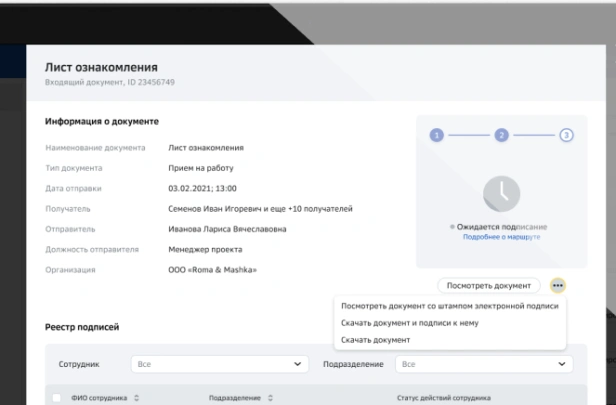Click step 3 circle in route progress
The image size is (616, 405).
[x=566, y=135]
